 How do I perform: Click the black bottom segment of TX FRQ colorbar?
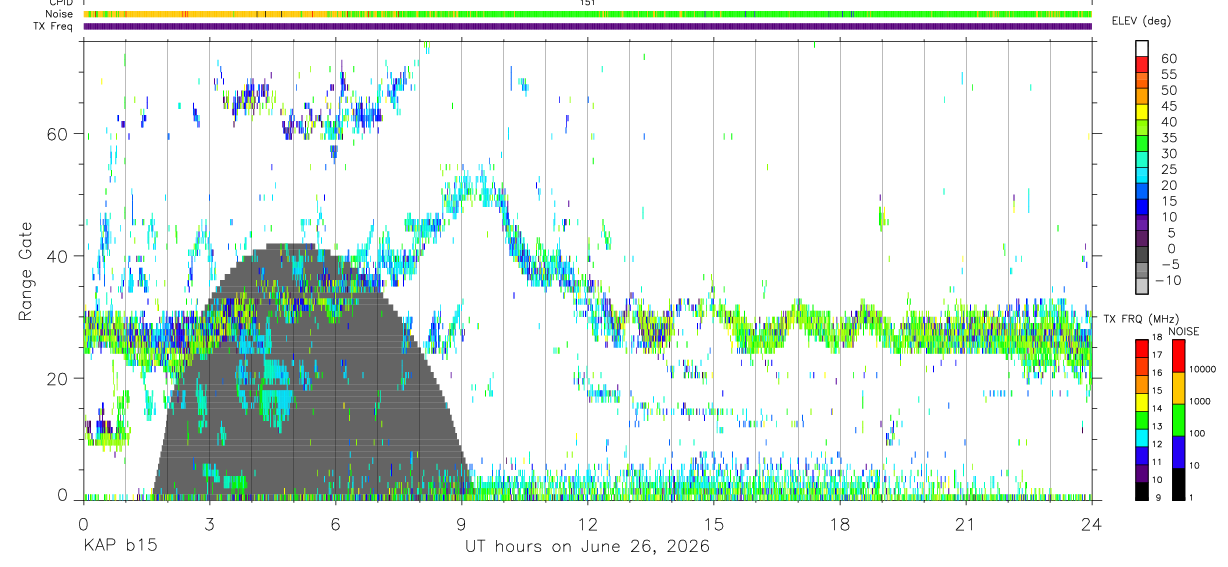point(1142,491)
